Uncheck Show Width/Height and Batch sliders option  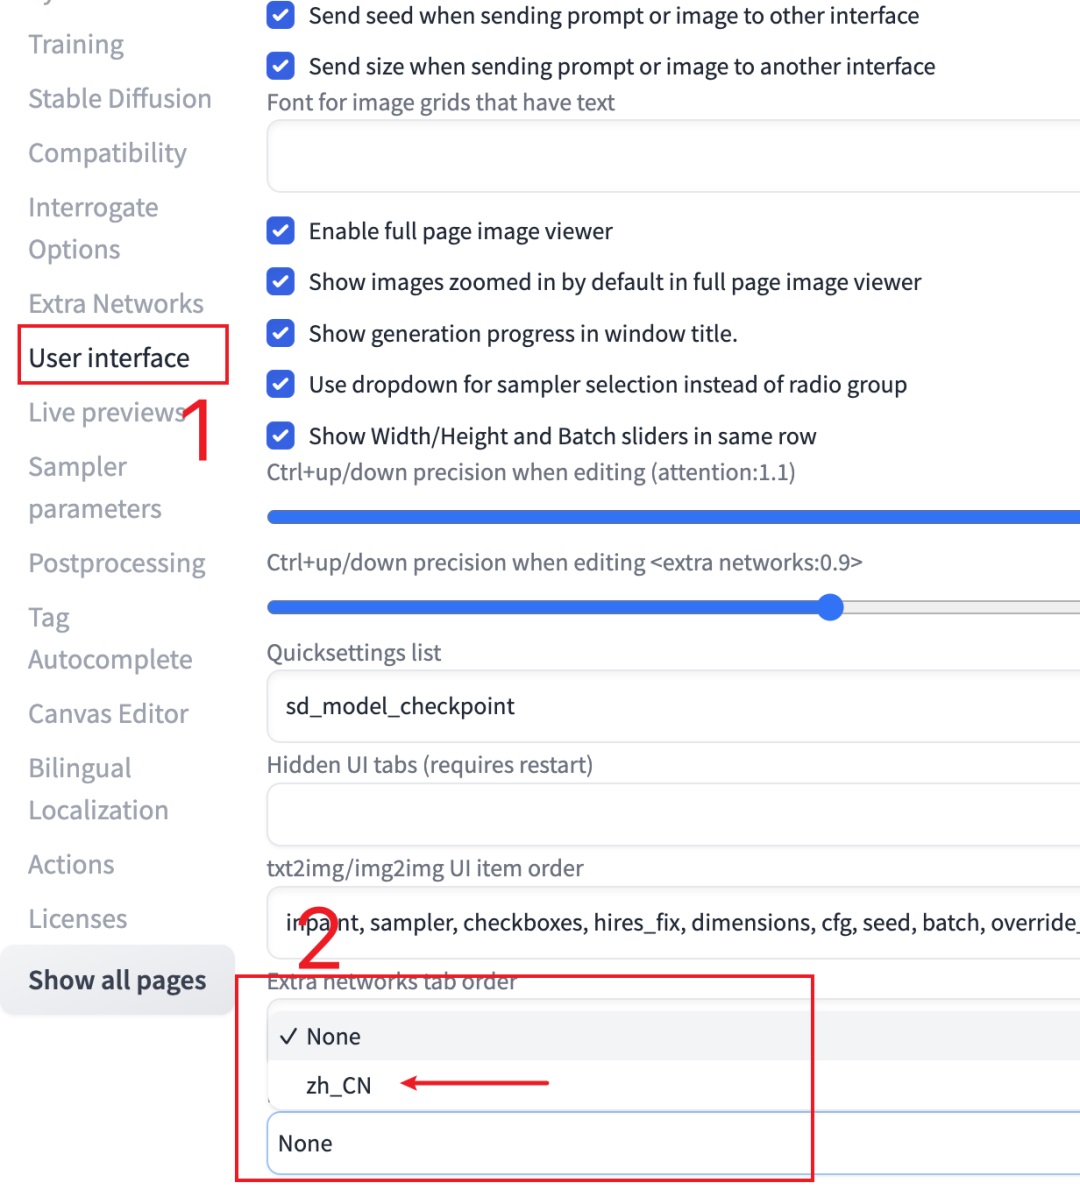[281, 436]
